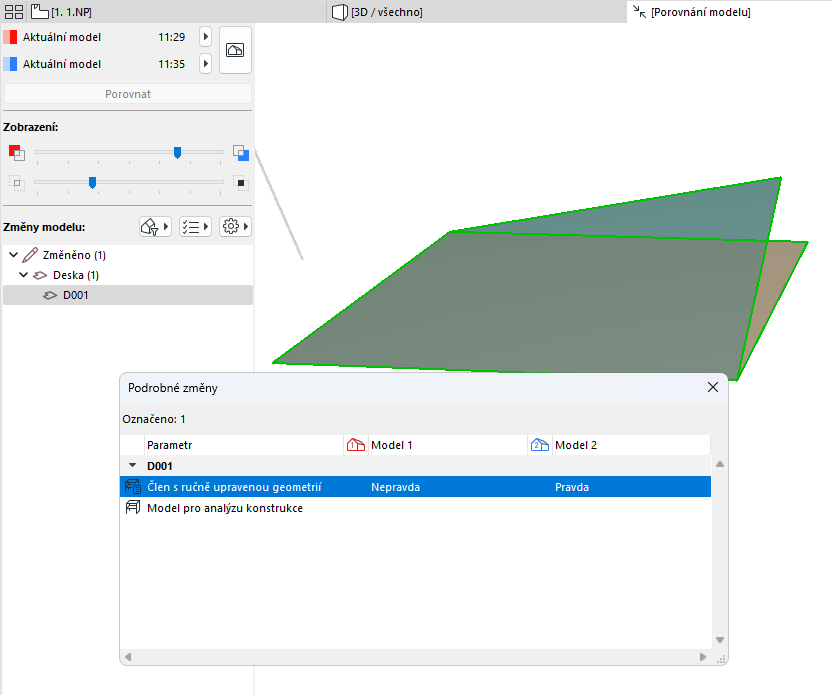Viewport: 832px width, 695px height.
Task: Click the blue Model 2 display icon
Action: coord(241,153)
